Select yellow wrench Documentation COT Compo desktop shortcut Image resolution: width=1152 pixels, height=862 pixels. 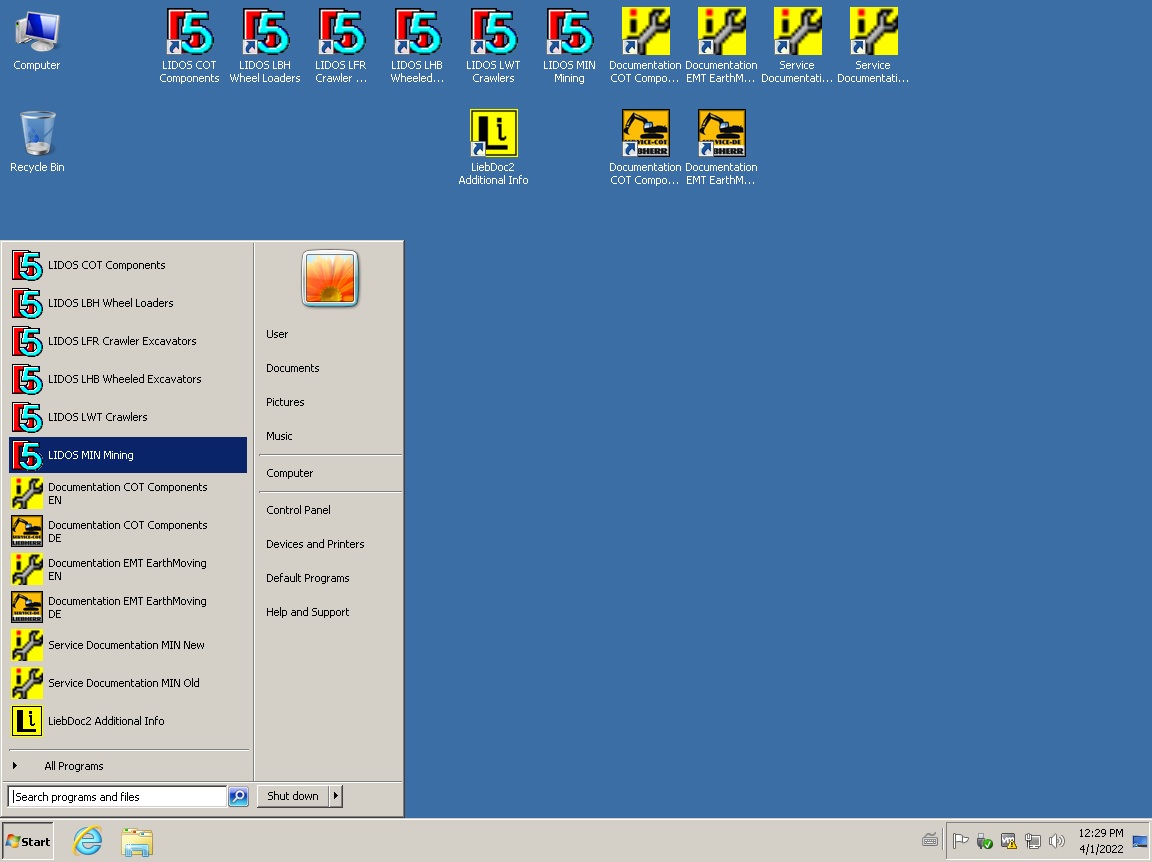coord(645,46)
